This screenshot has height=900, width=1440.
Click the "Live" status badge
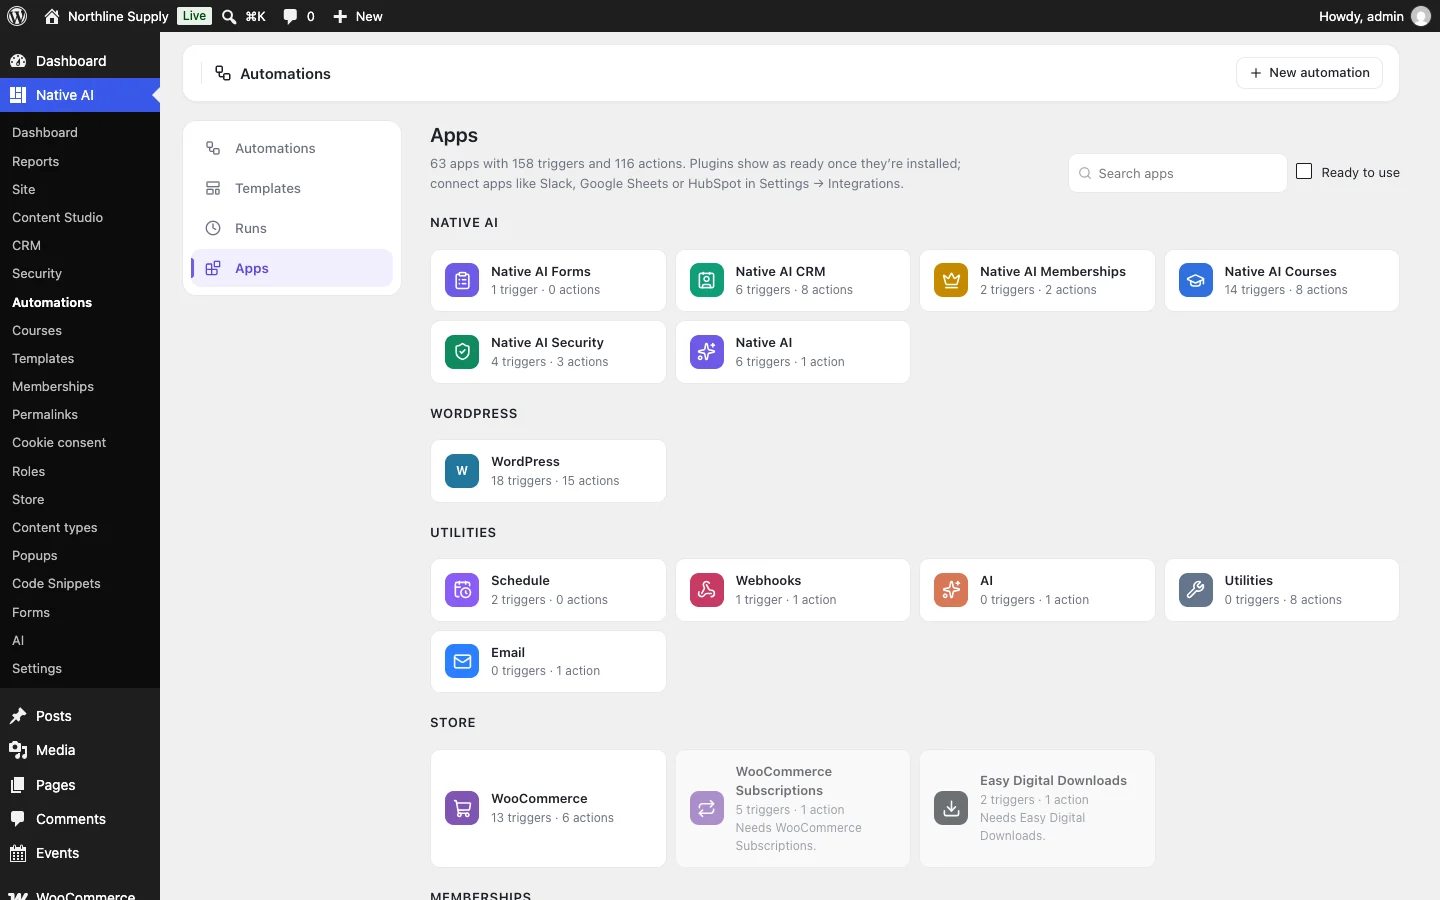tap(194, 16)
